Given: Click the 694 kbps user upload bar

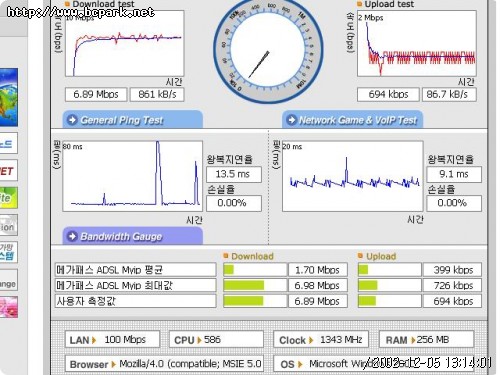Looking at the screenshot, I should tap(389, 301).
